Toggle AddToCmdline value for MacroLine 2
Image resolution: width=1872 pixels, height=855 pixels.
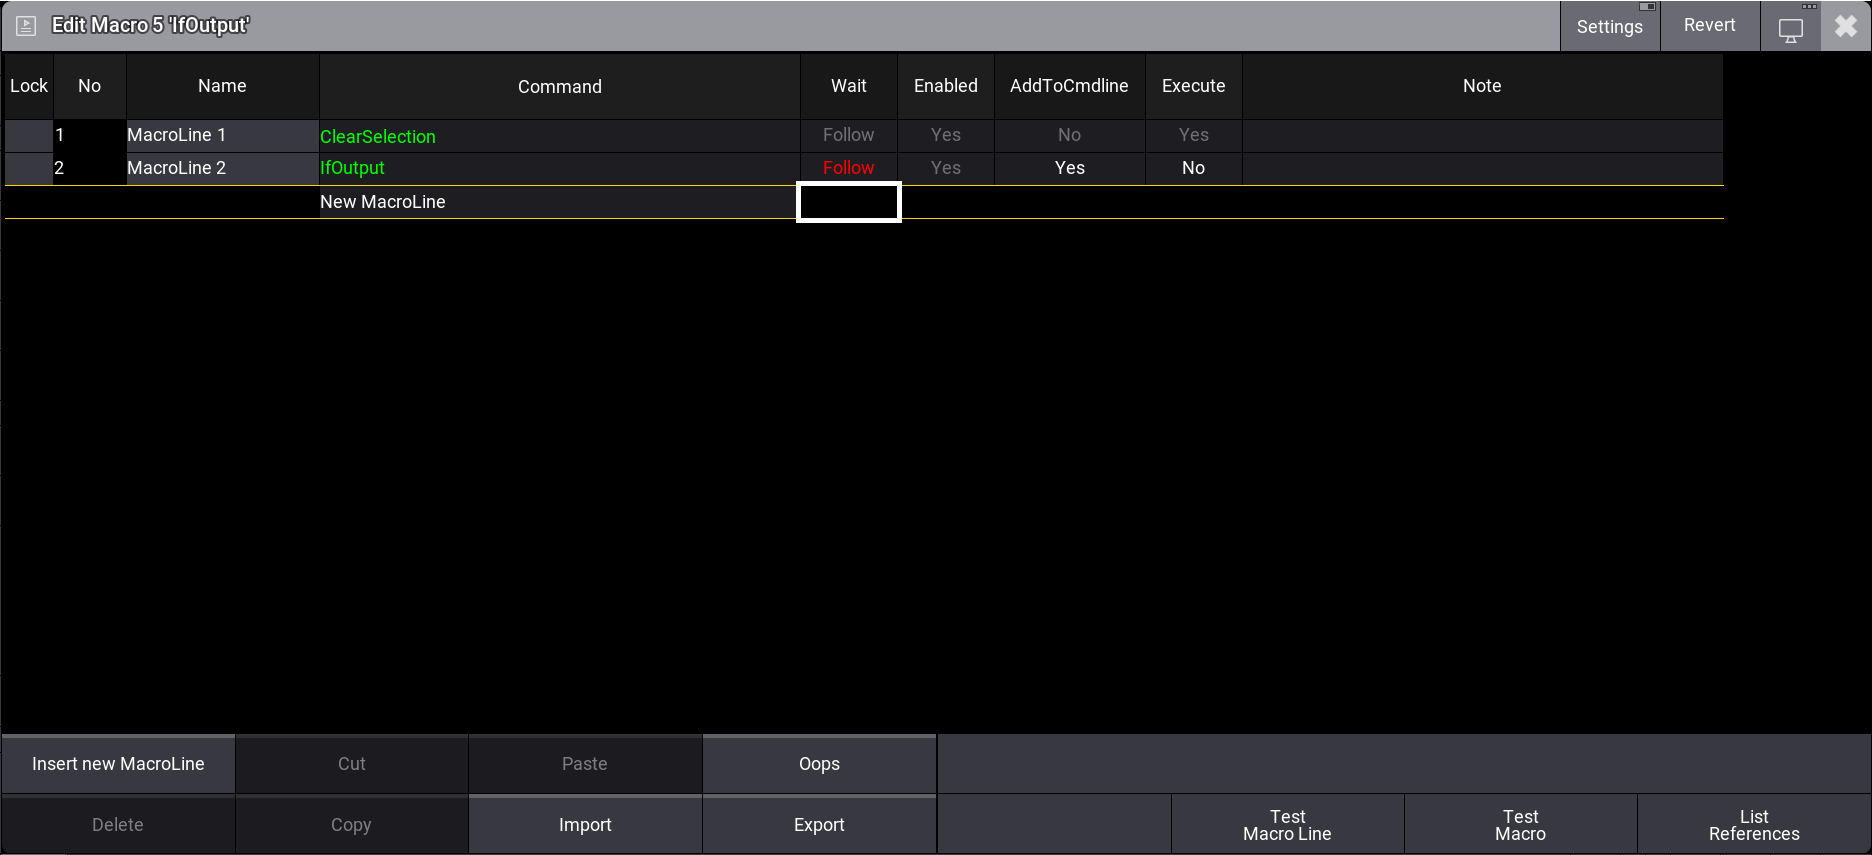(x=1069, y=168)
